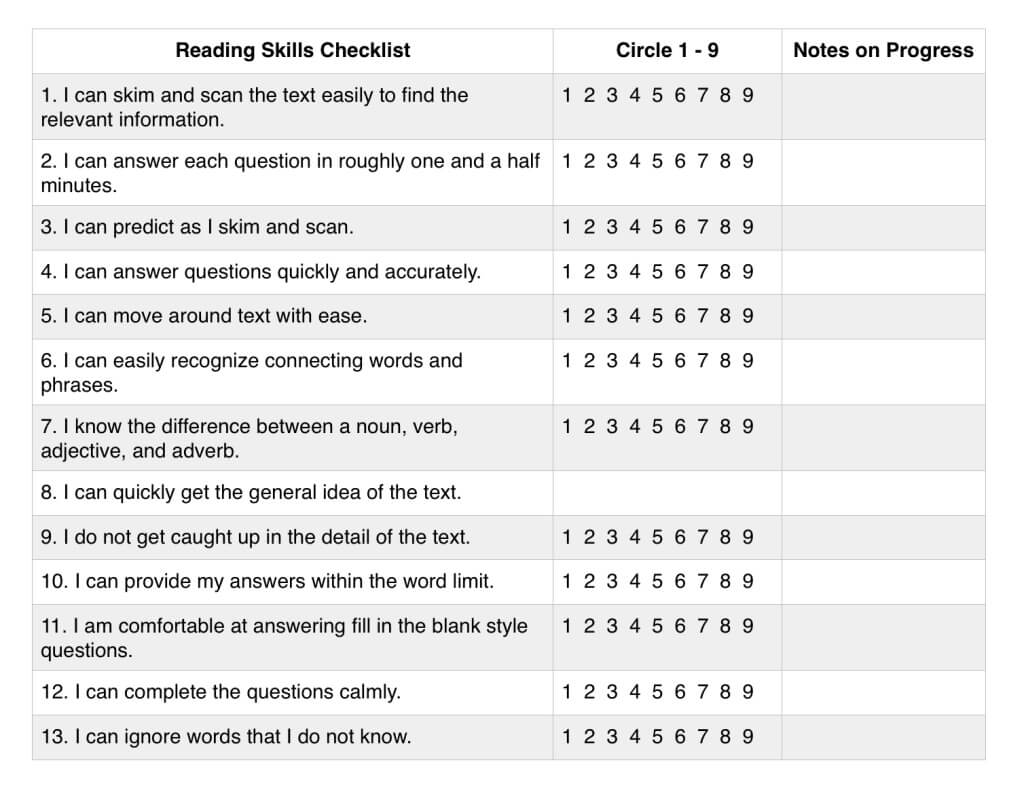This screenshot has width=1024, height=786.
Task: Select rating 7 for answering quickly and accurately
Action: click(702, 272)
